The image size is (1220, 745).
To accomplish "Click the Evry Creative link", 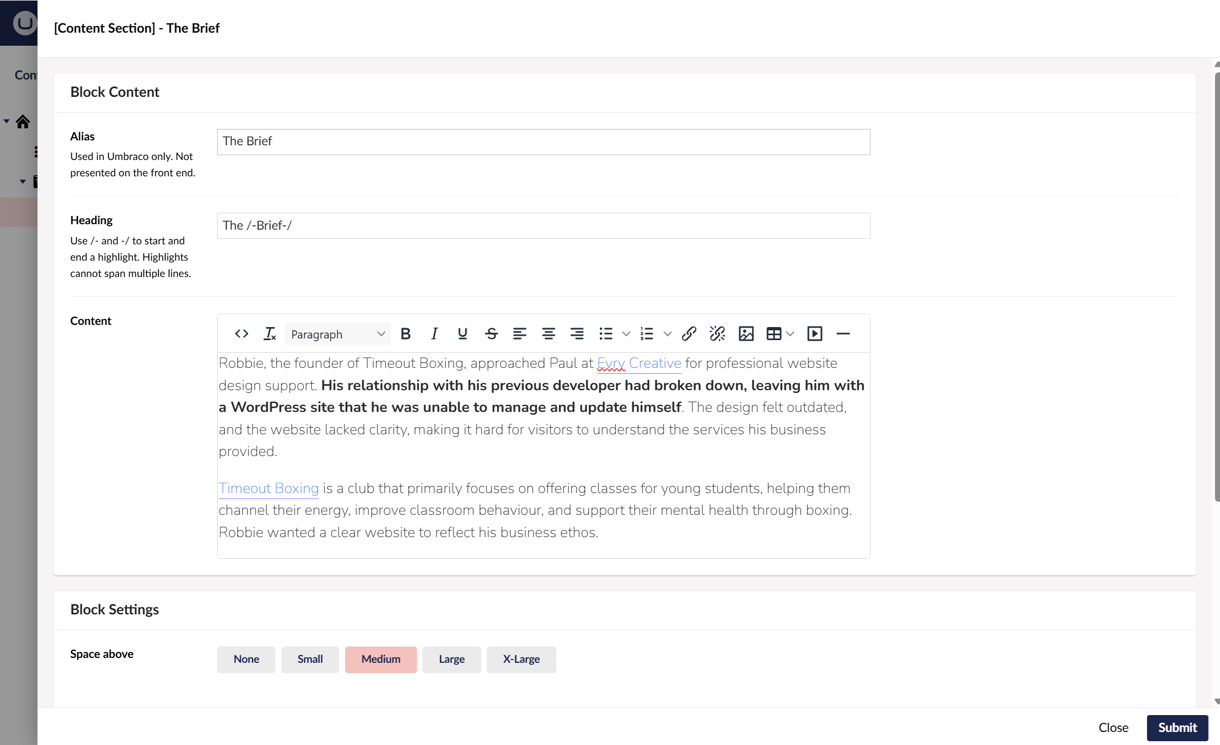I will (x=639, y=363).
